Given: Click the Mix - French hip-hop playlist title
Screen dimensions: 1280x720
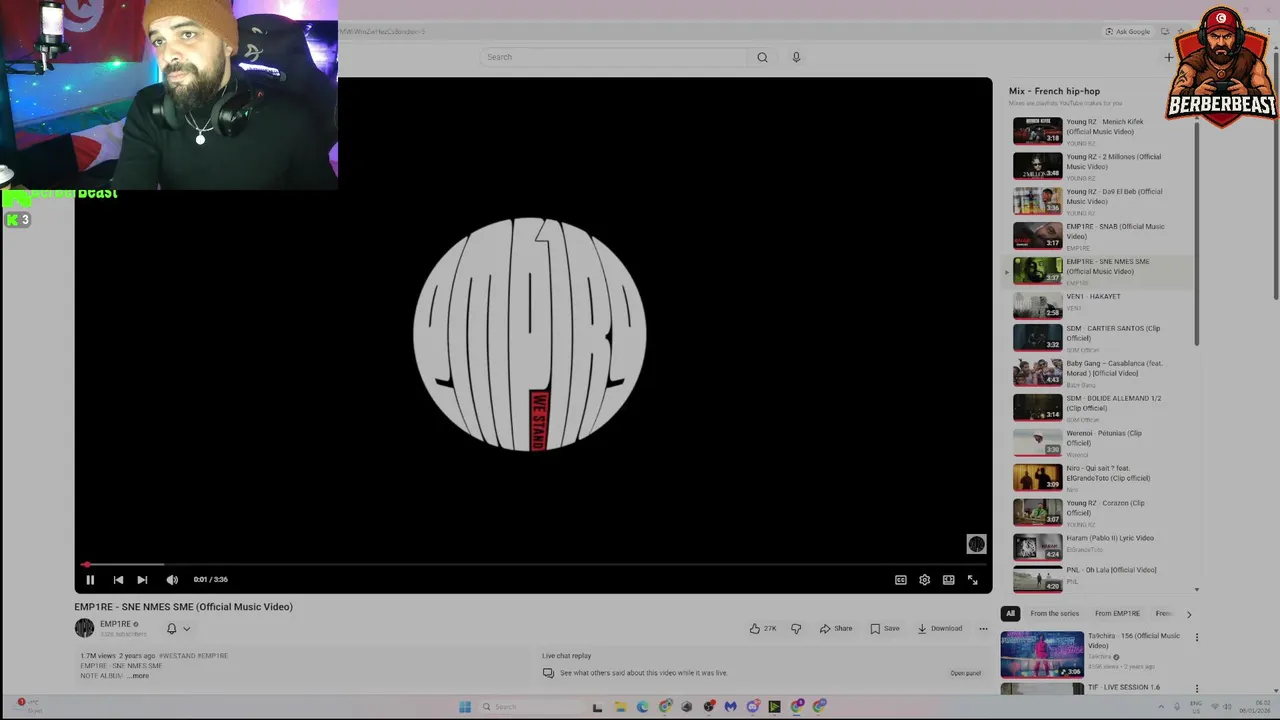Looking at the screenshot, I should 1054,91.
